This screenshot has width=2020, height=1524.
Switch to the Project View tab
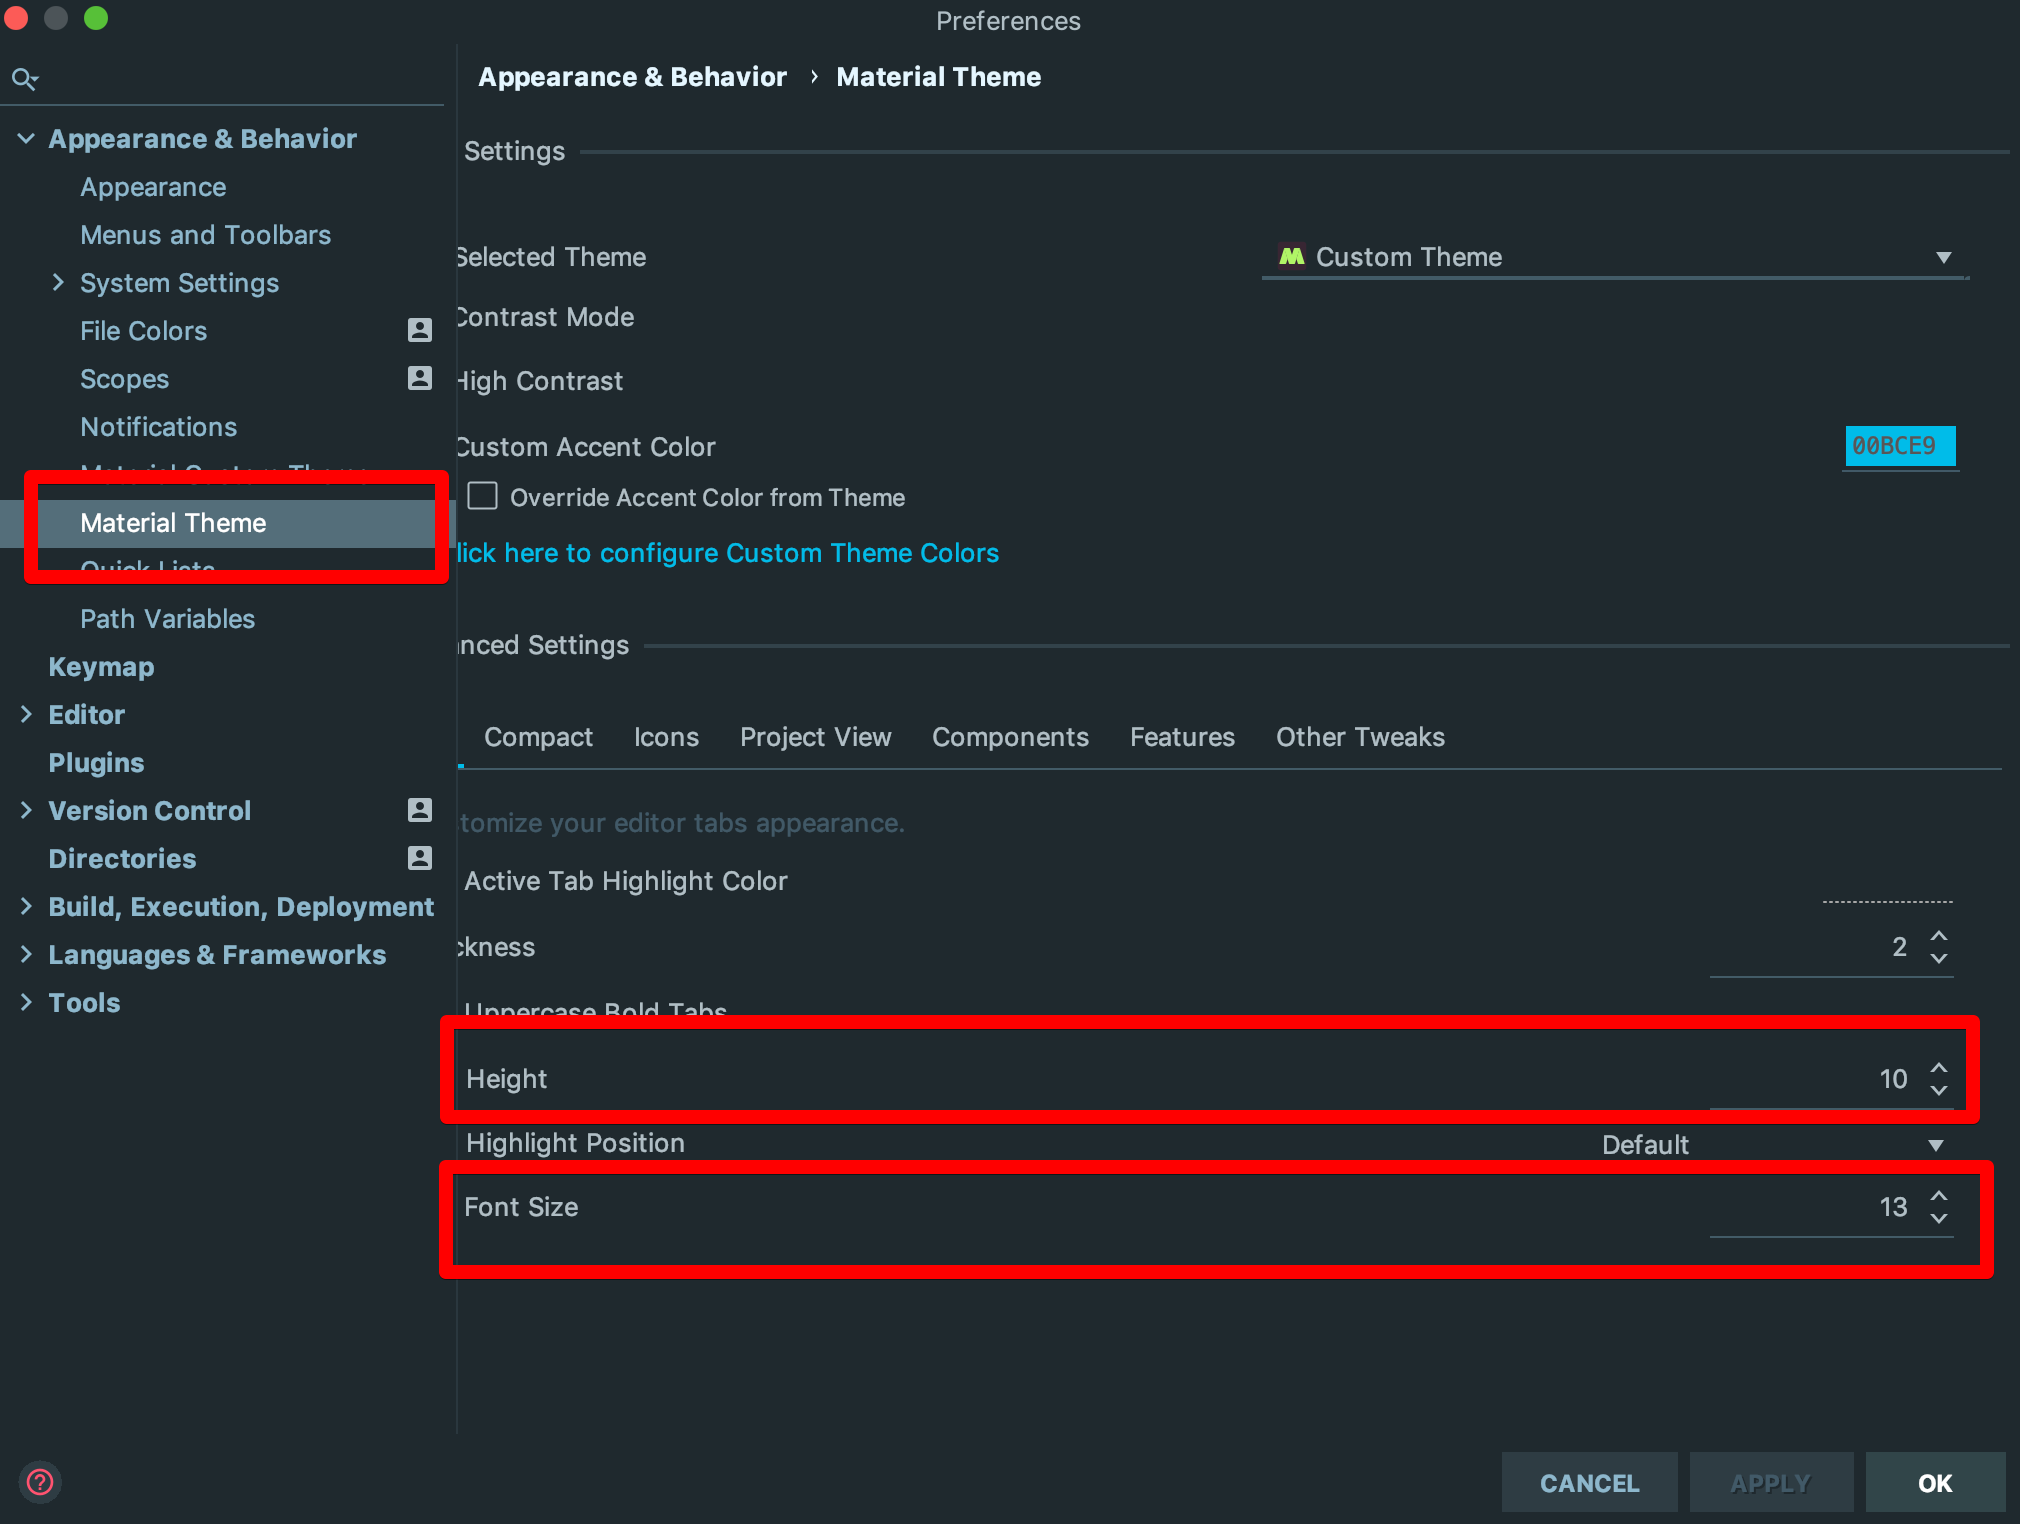click(x=815, y=737)
